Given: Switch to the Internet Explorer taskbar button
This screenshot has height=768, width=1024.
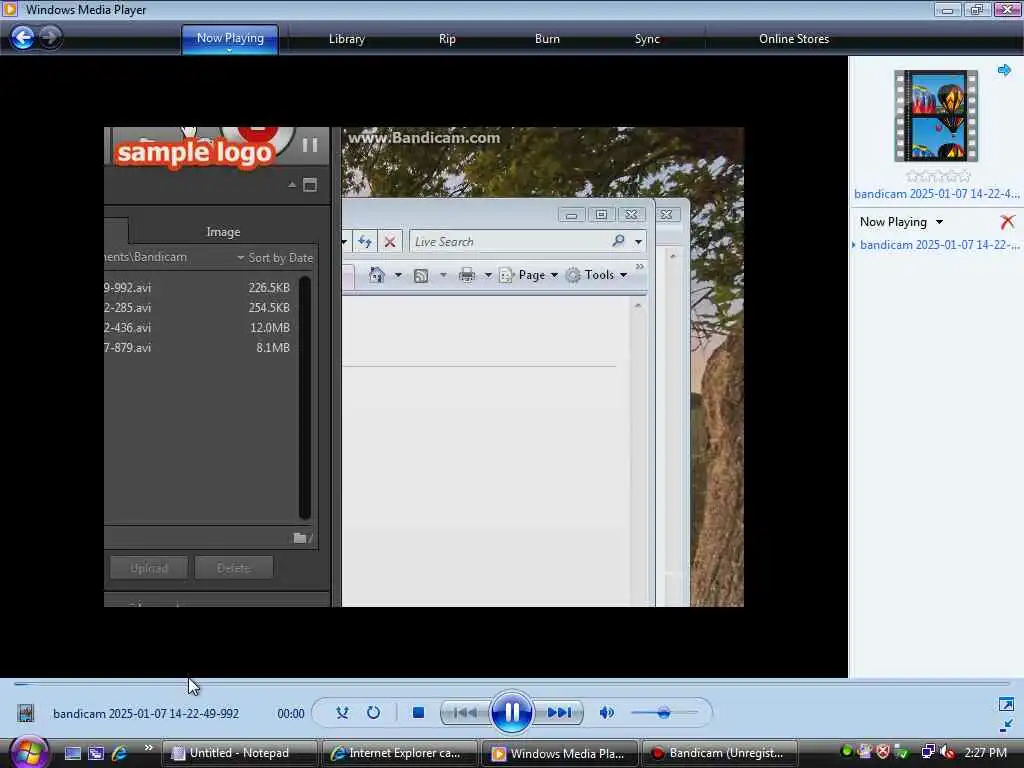Looking at the screenshot, I should click(399, 753).
